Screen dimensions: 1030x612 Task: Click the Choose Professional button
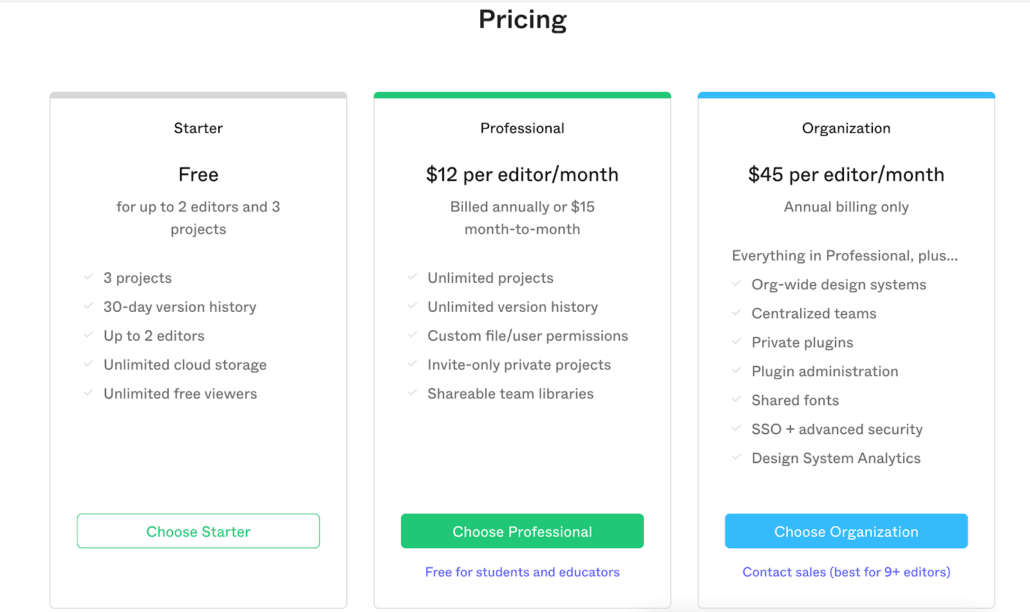pos(522,531)
